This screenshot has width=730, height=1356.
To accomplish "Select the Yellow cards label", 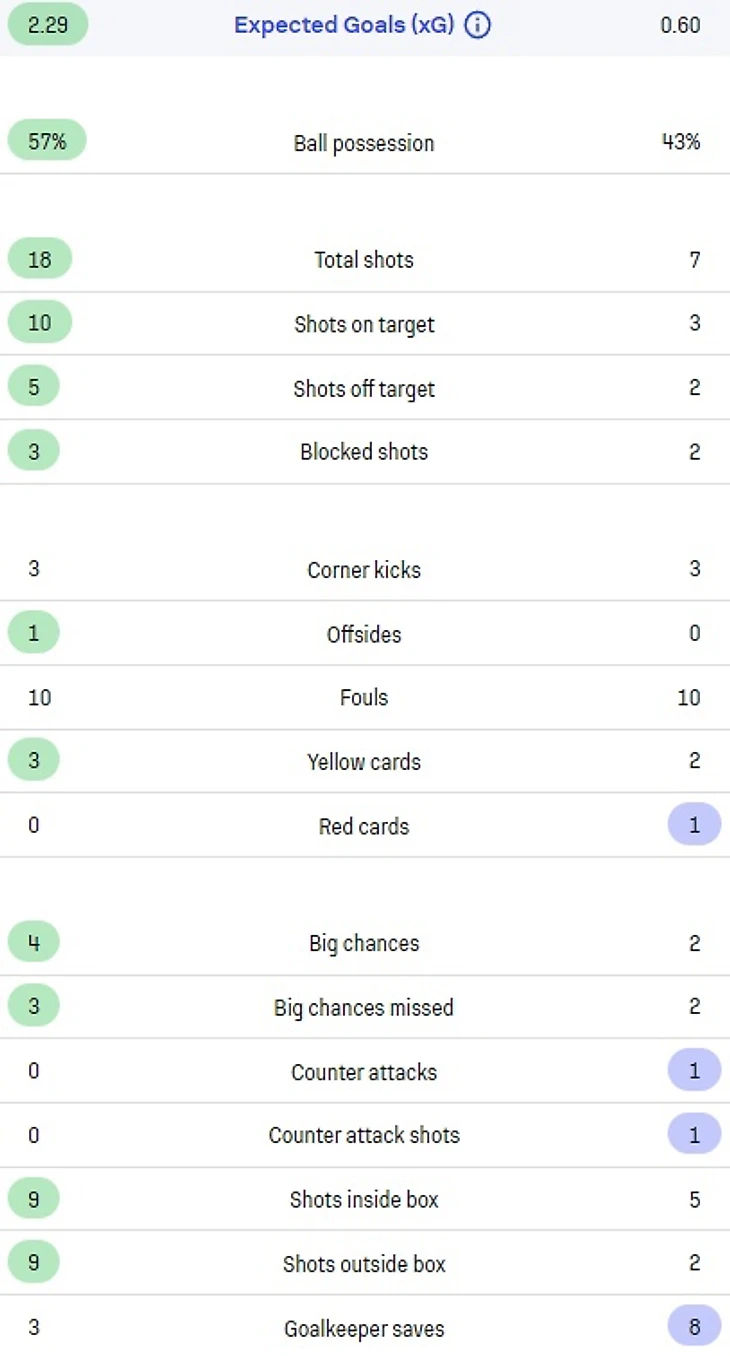I will pos(364,762).
